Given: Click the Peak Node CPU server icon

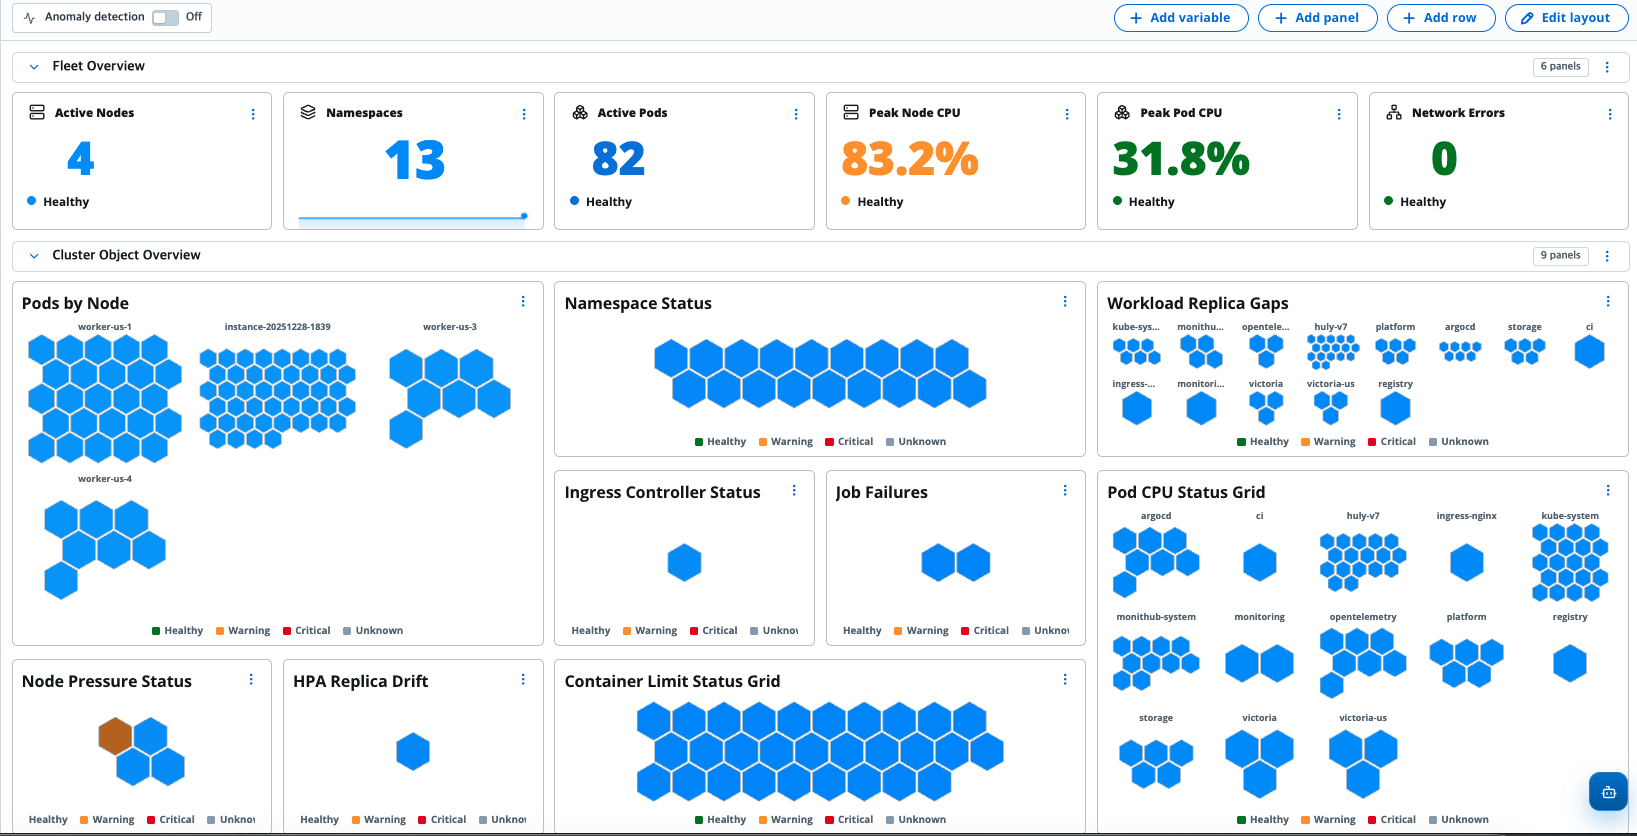Looking at the screenshot, I should point(851,112).
